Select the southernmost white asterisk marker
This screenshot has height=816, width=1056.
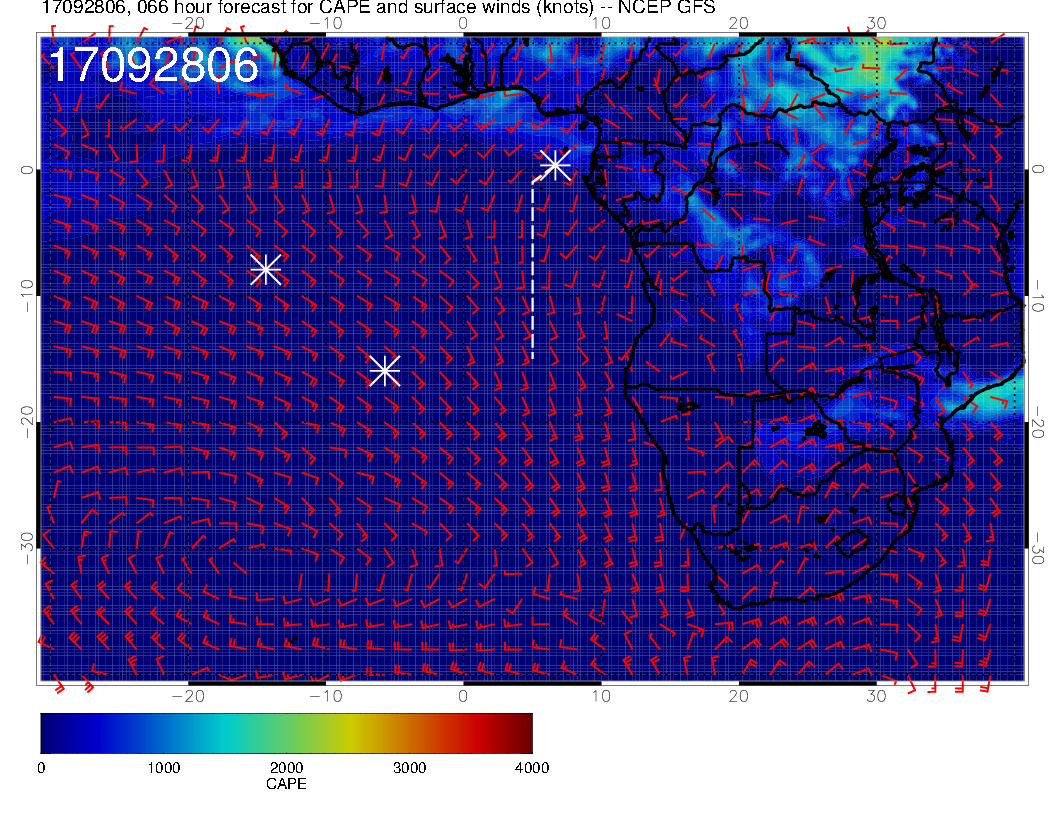click(x=384, y=371)
